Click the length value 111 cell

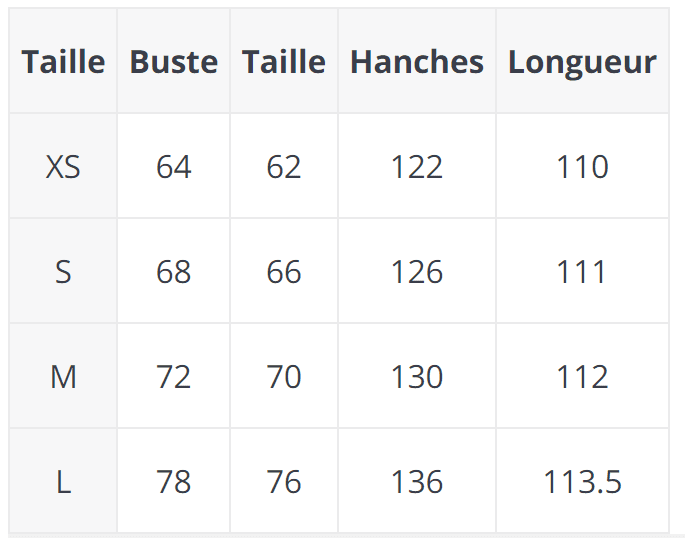pos(582,272)
